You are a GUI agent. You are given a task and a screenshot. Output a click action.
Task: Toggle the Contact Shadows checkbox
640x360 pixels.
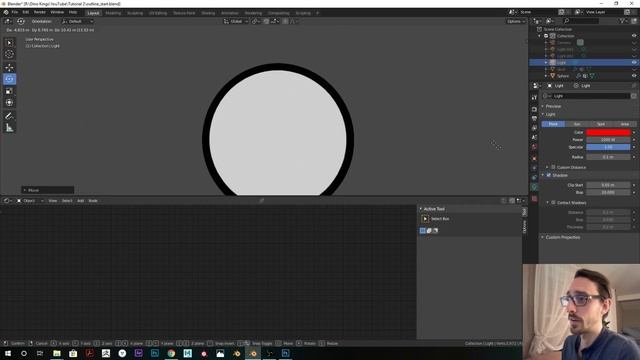point(553,202)
